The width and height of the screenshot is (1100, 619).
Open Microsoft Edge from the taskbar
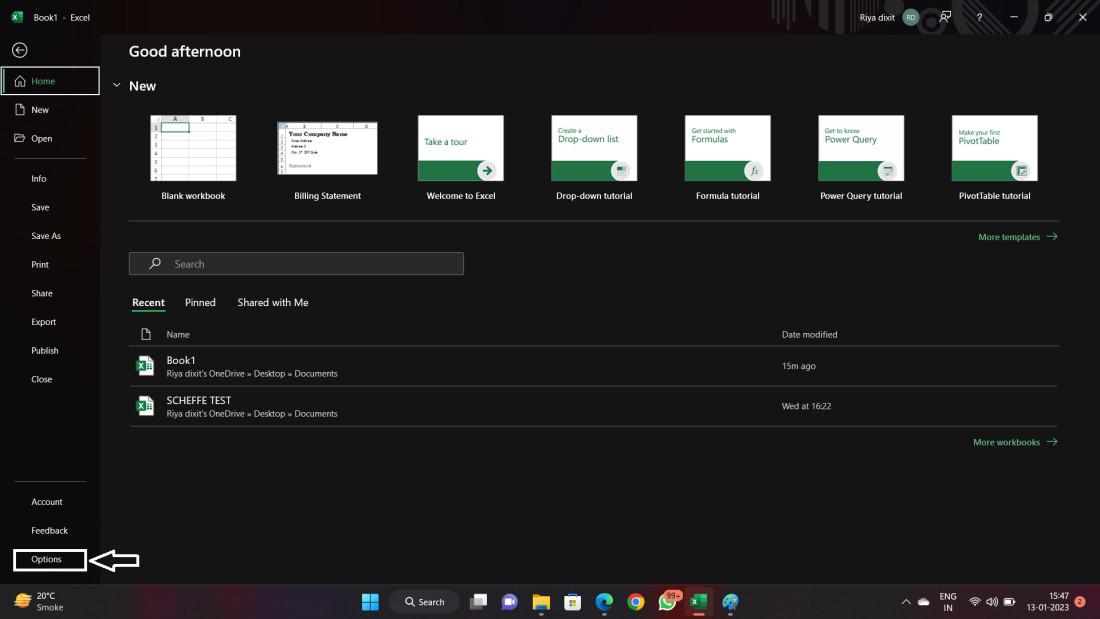tap(604, 602)
